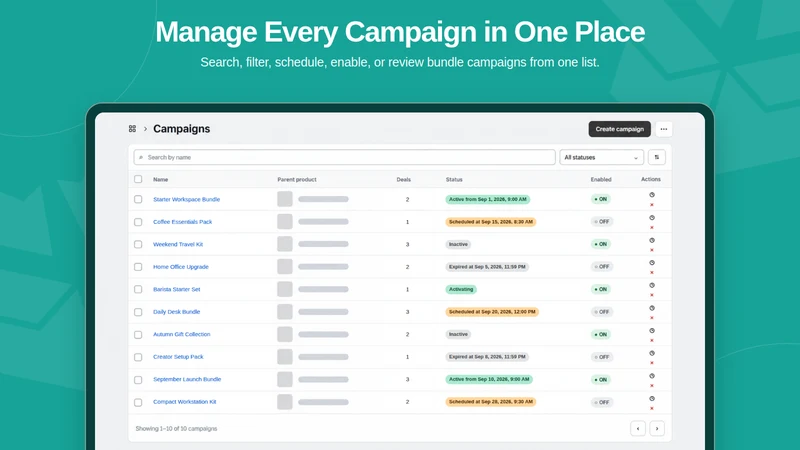
Task: Delete Coffee Essentials Pack with red X icon
Action: [x=652, y=228]
